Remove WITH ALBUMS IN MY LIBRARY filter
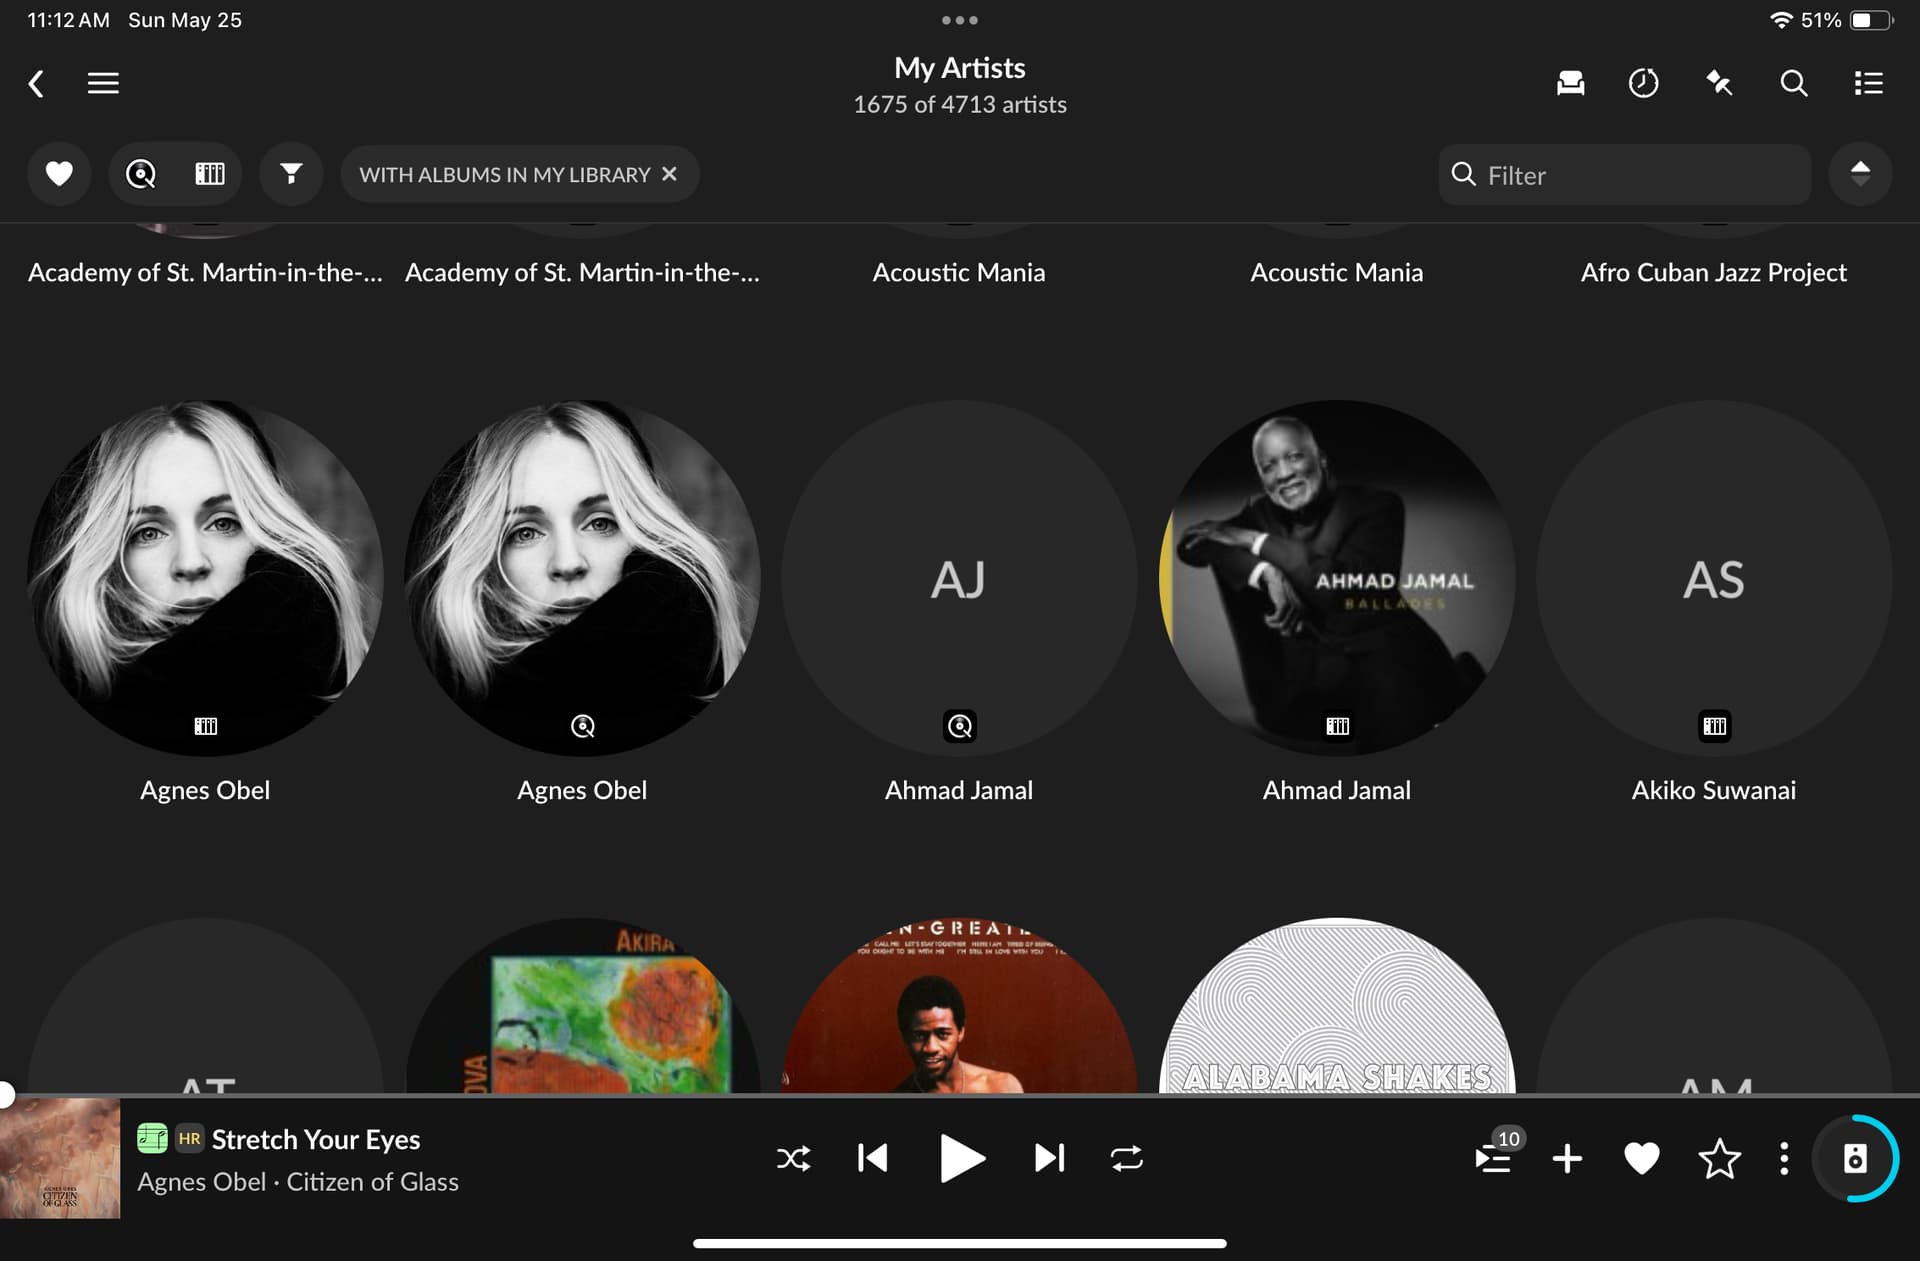1920x1261 pixels. tap(670, 174)
